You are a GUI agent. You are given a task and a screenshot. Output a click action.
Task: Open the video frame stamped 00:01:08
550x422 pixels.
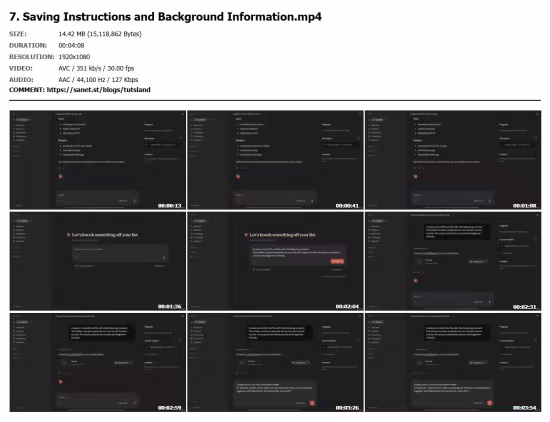coord(453,160)
